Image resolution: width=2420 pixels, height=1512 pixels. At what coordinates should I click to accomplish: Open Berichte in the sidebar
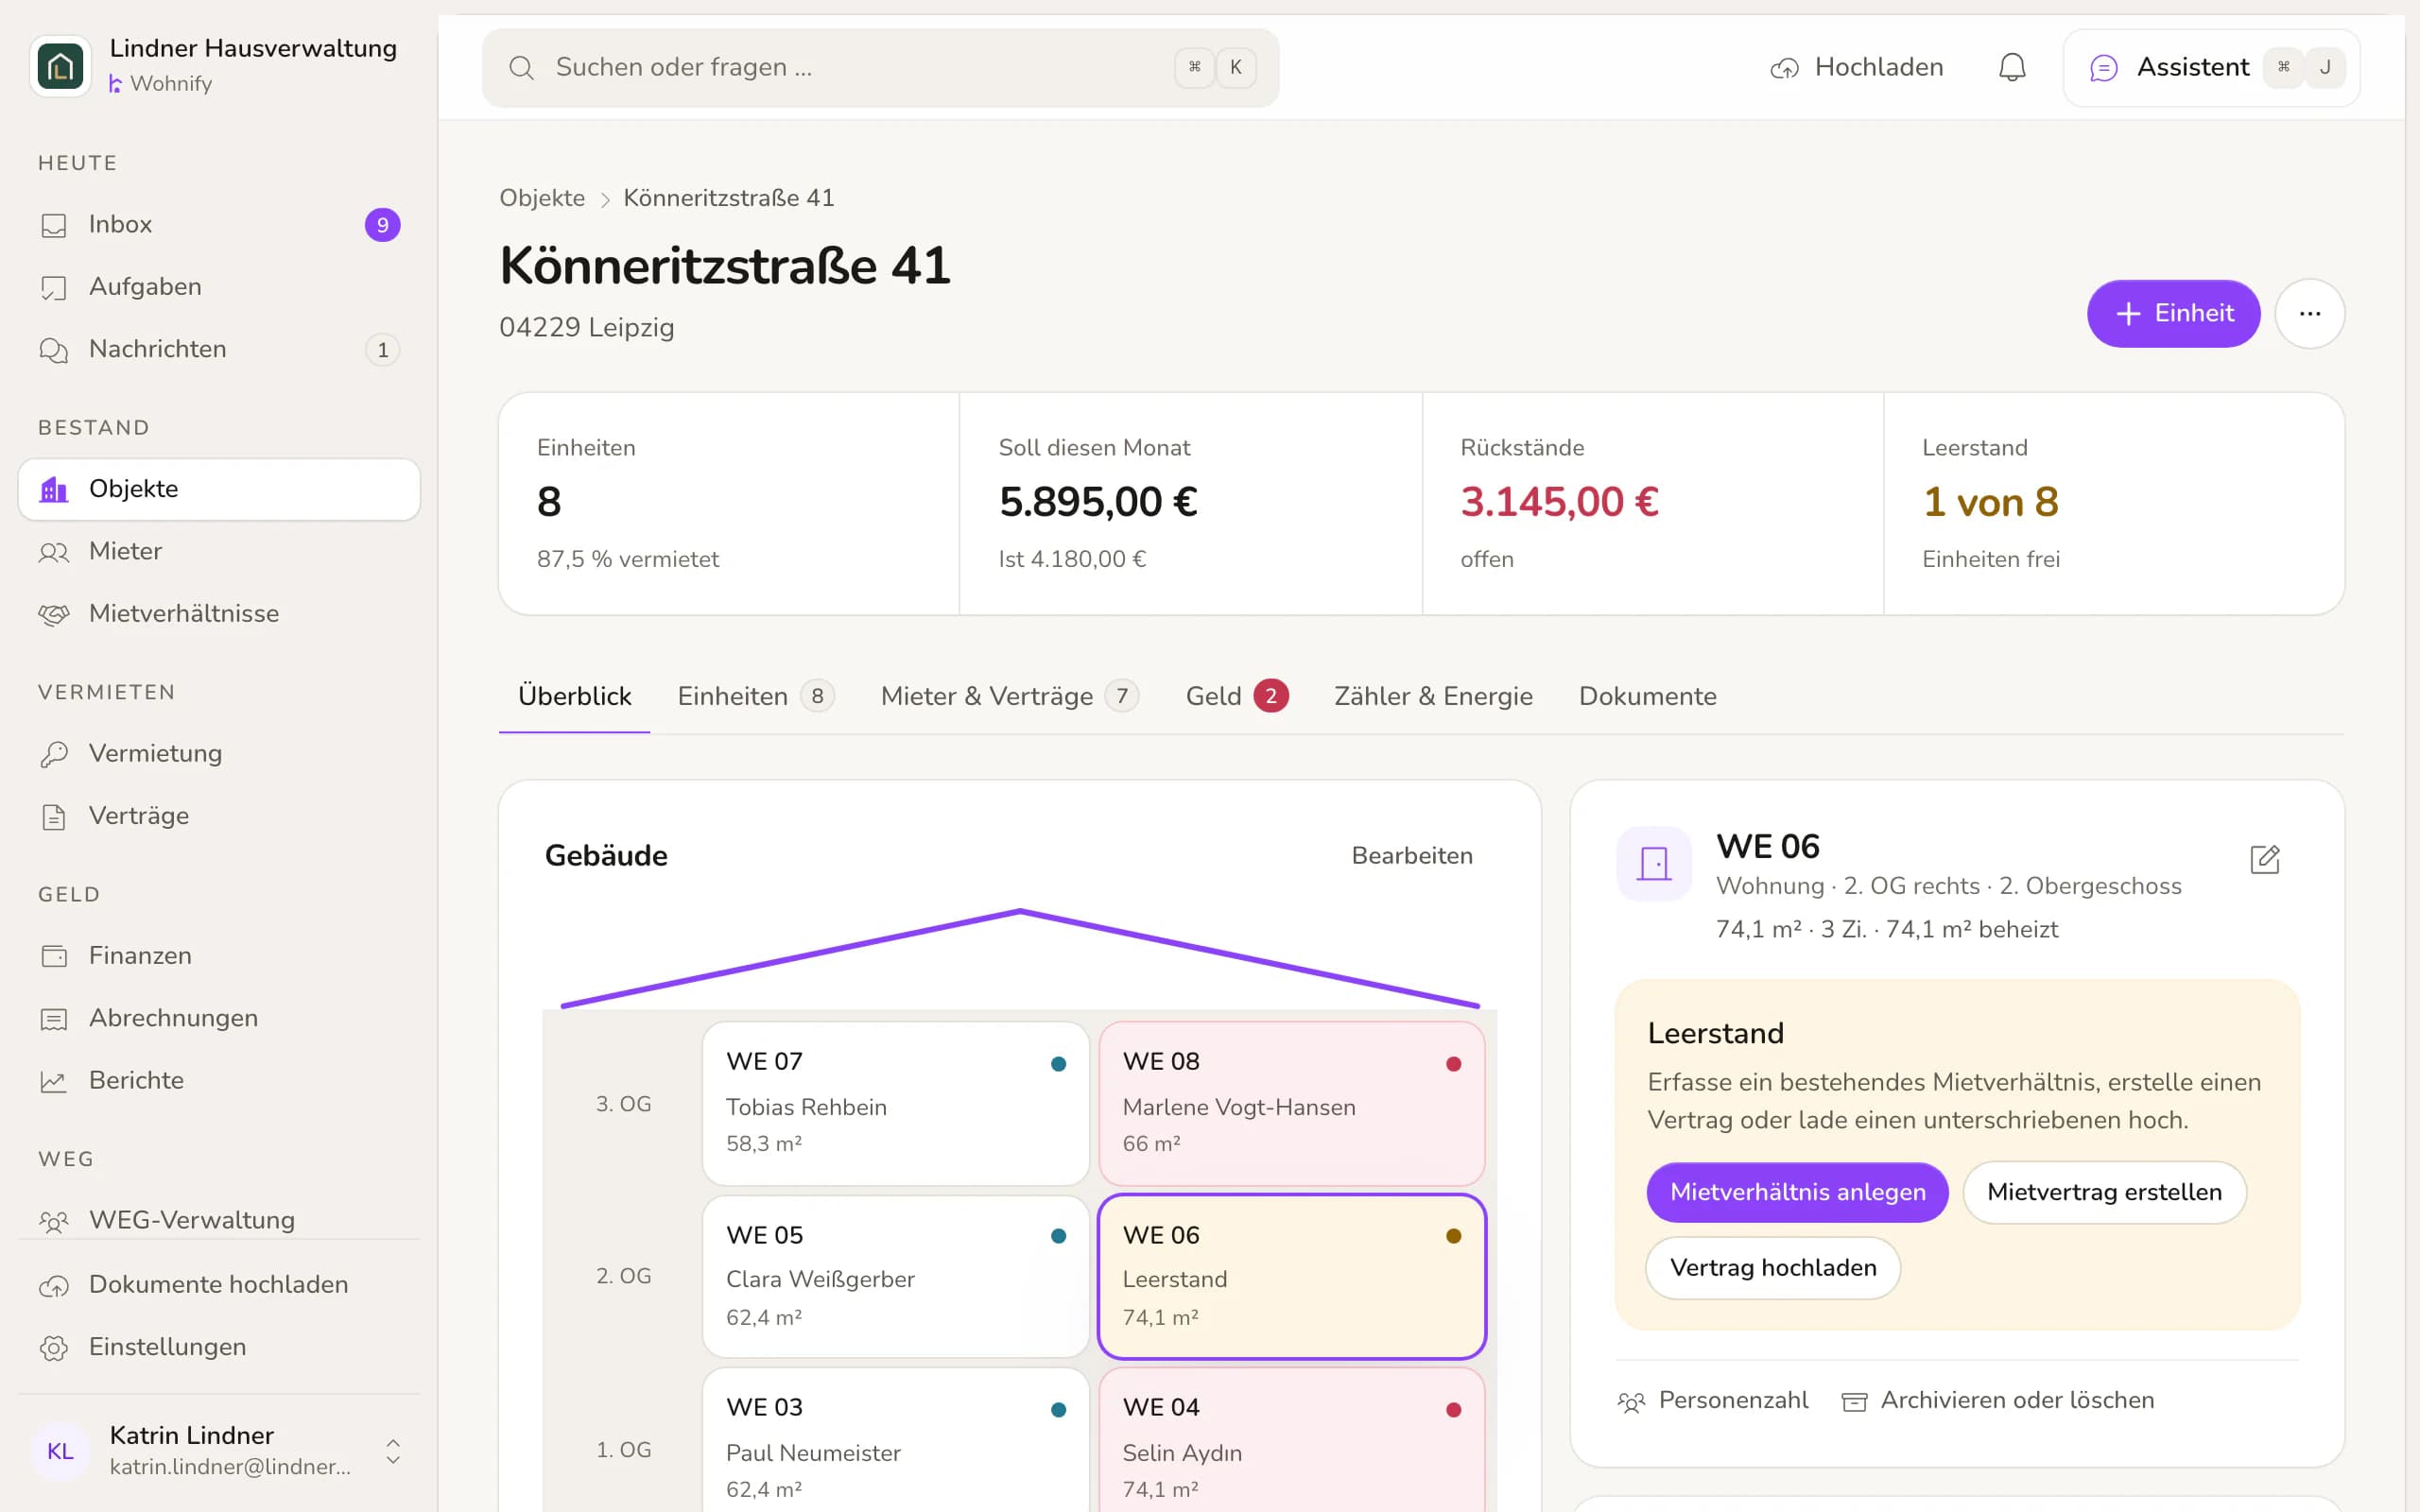[219, 1080]
